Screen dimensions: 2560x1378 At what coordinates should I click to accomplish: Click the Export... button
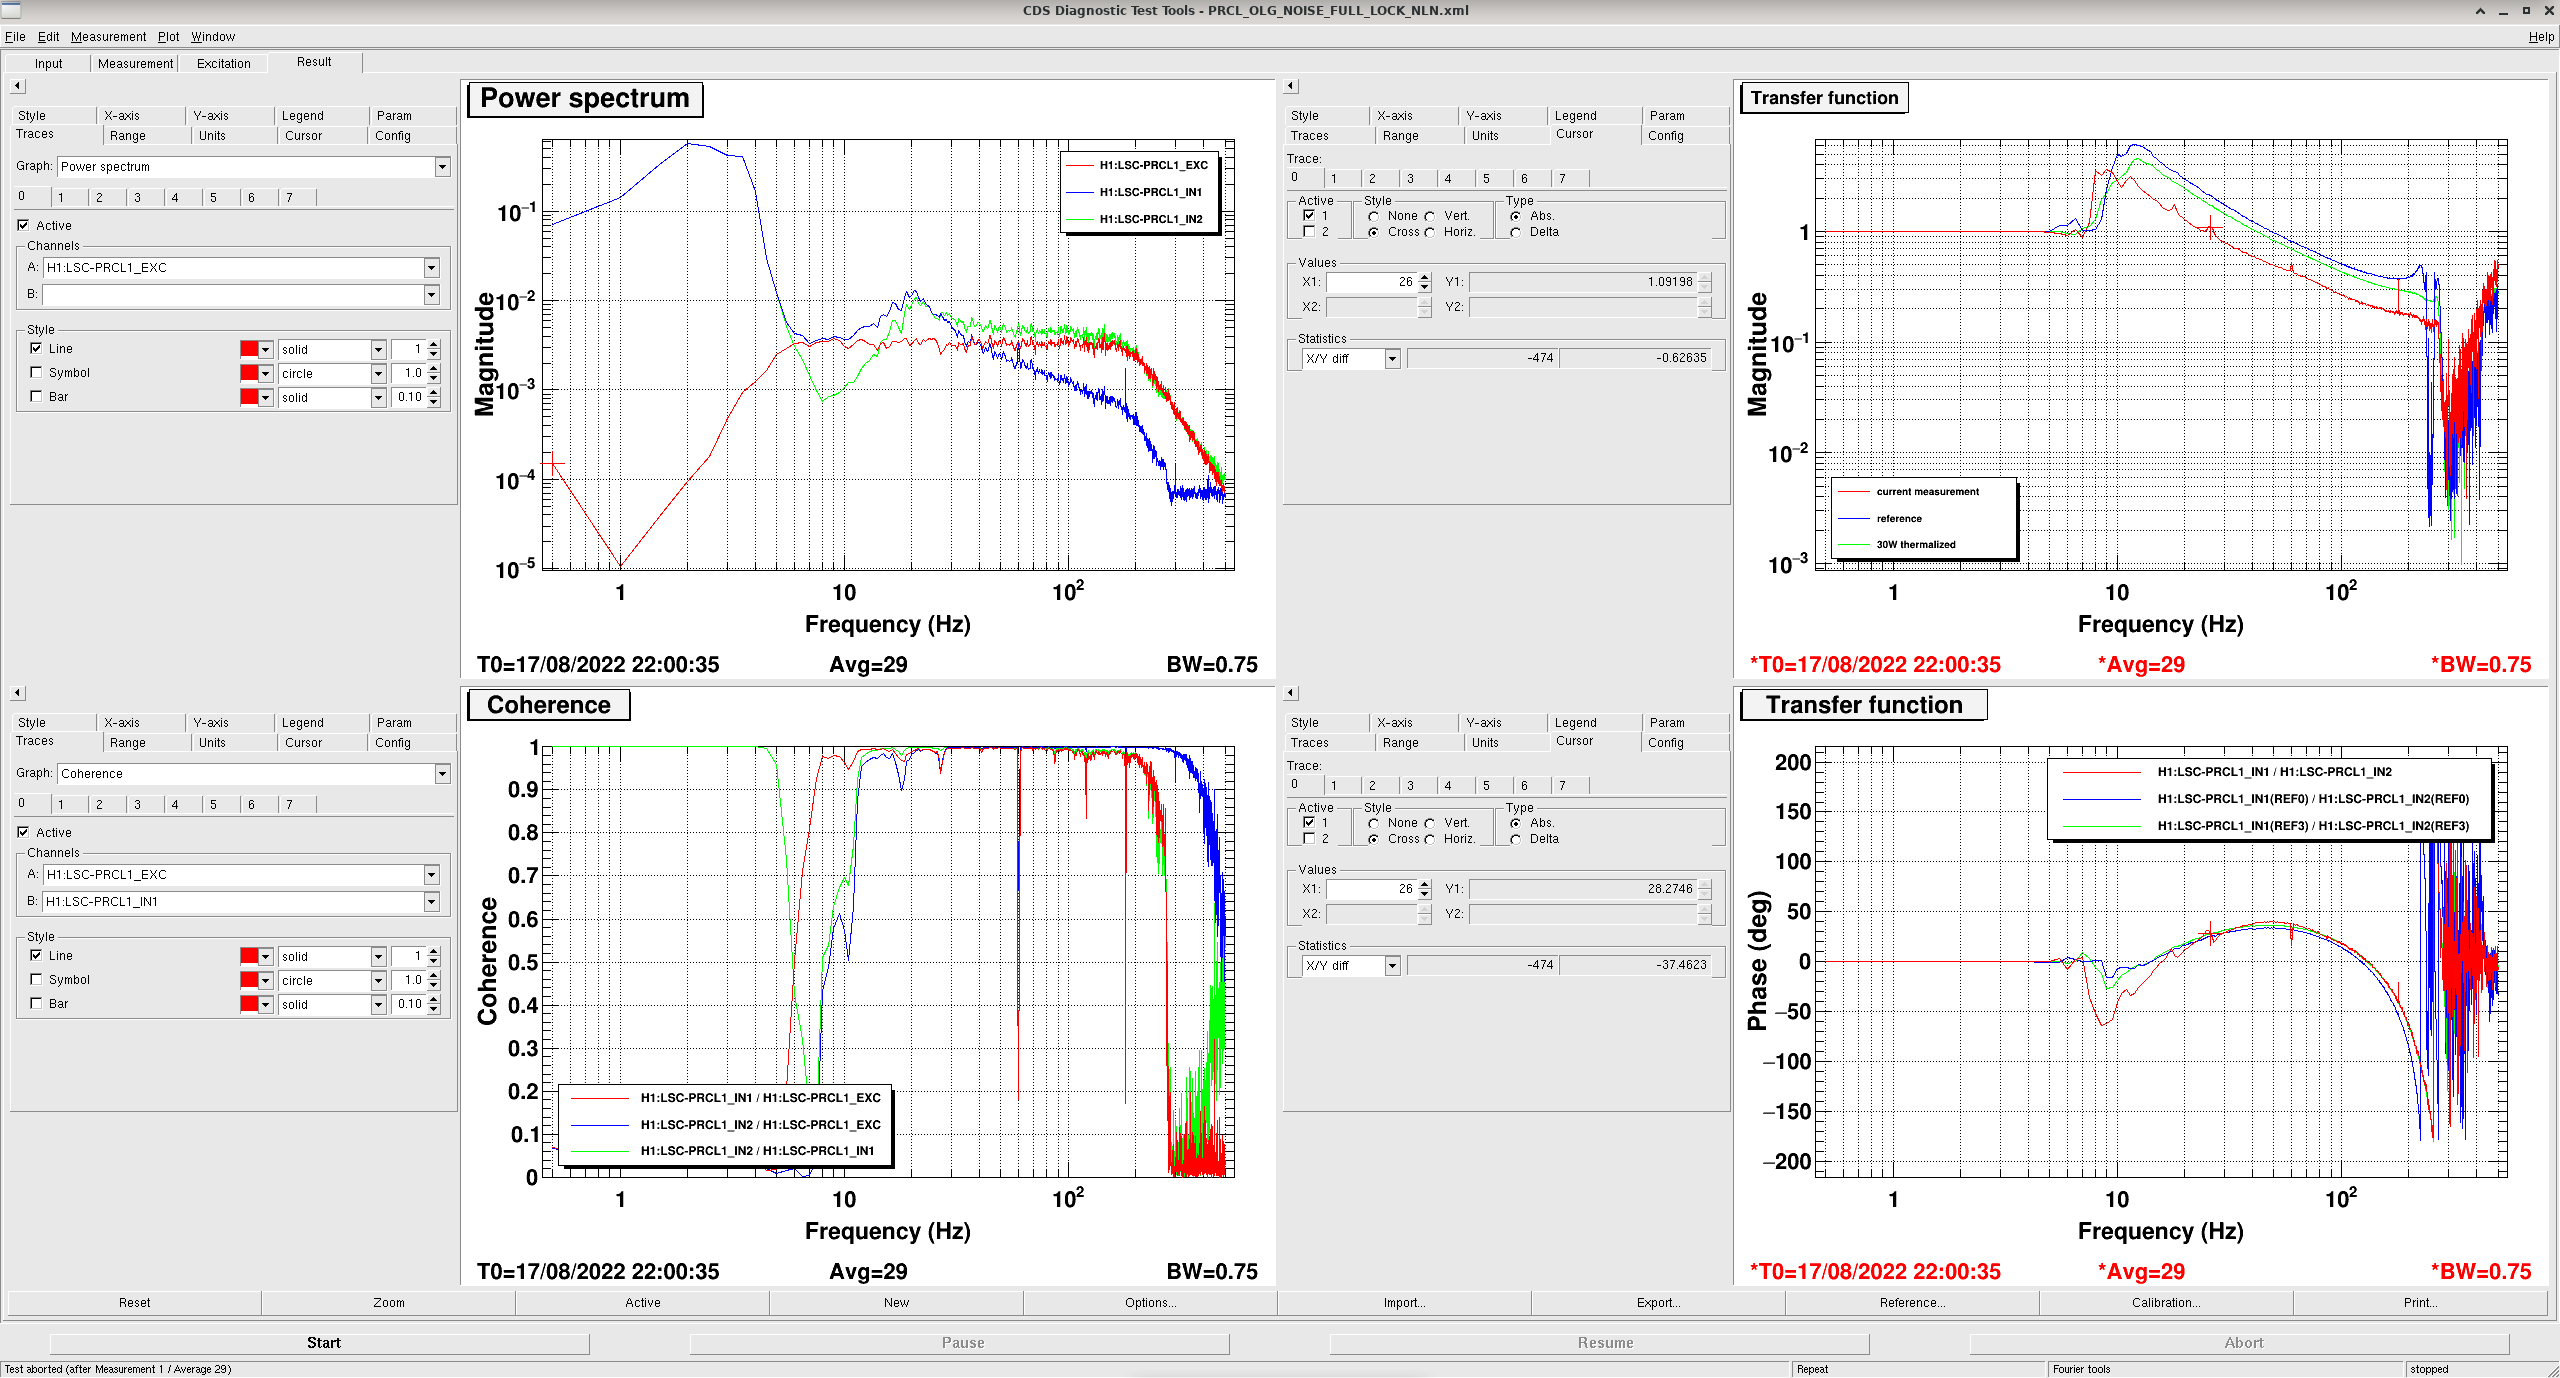(1658, 1302)
